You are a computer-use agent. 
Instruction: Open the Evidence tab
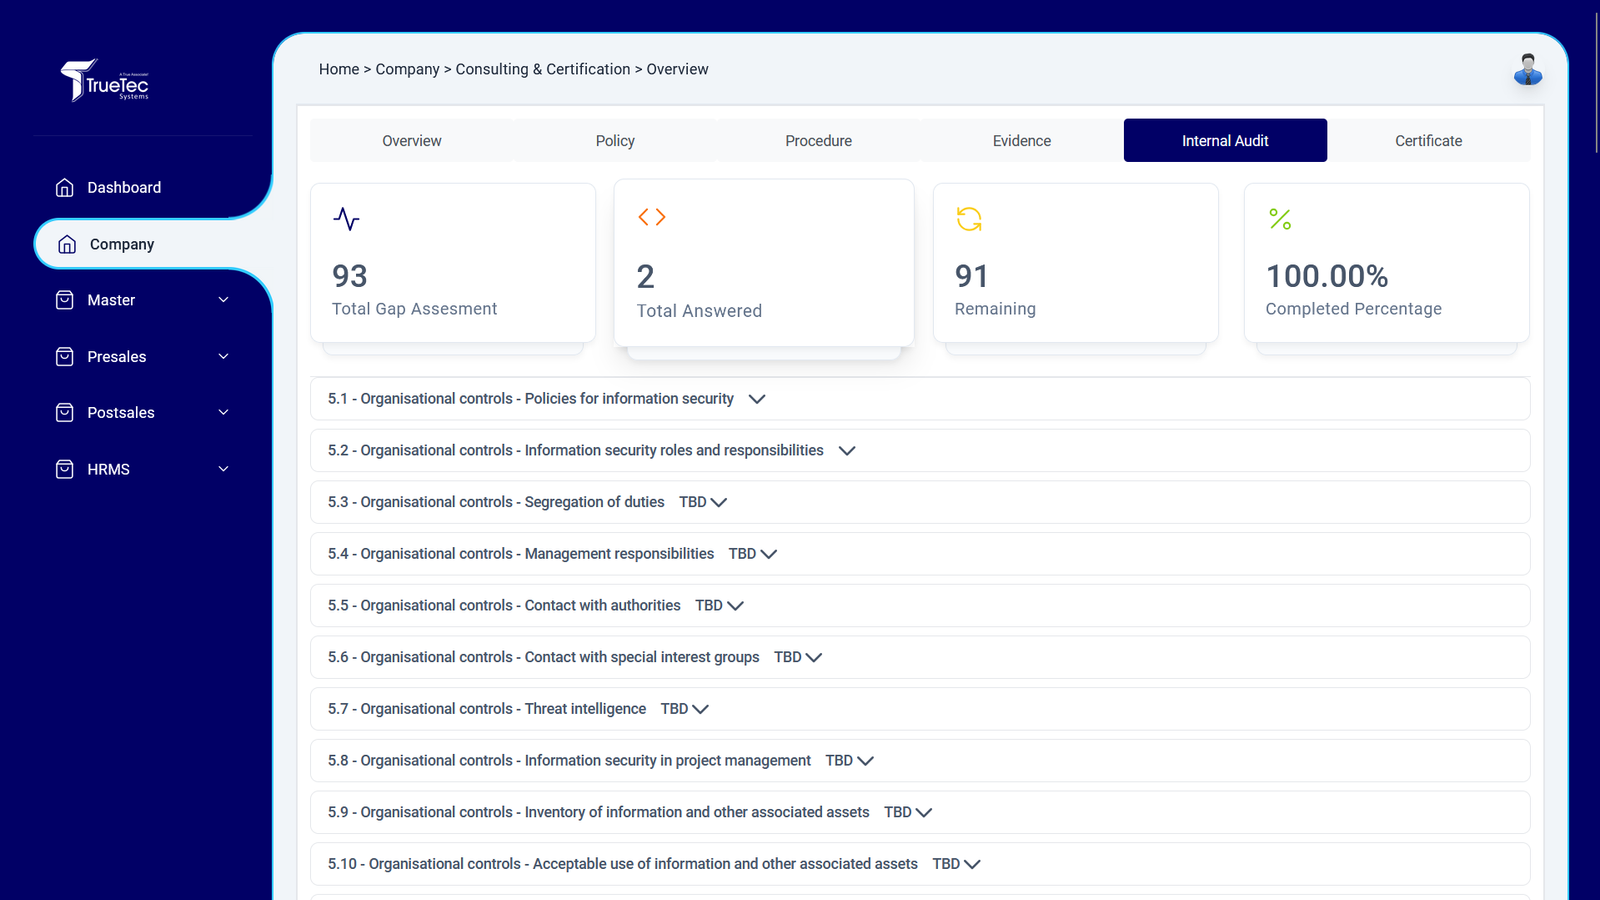click(1022, 141)
